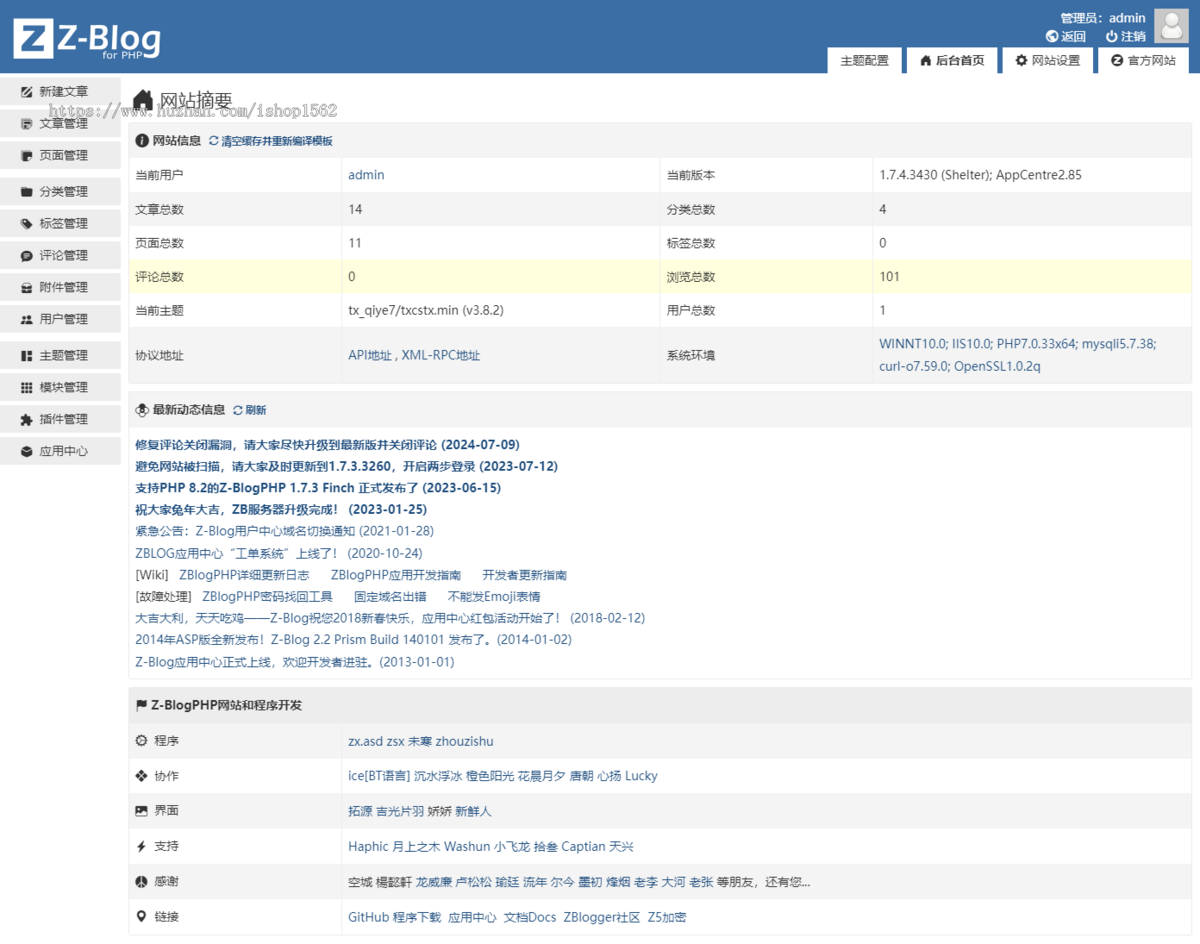Open the API地址 link
Viewport: 1200px width, 944px height.
(x=370, y=355)
